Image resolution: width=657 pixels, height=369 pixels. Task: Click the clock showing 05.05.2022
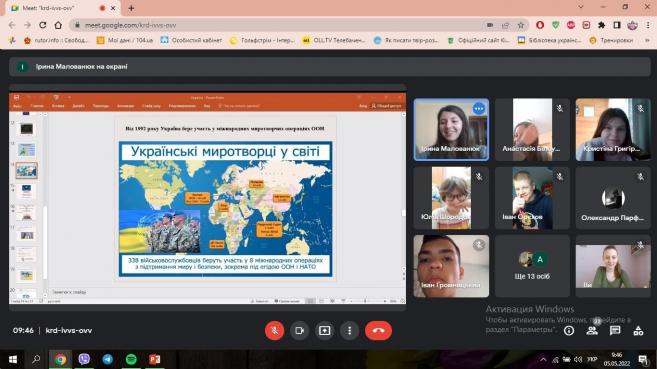coord(617,359)
